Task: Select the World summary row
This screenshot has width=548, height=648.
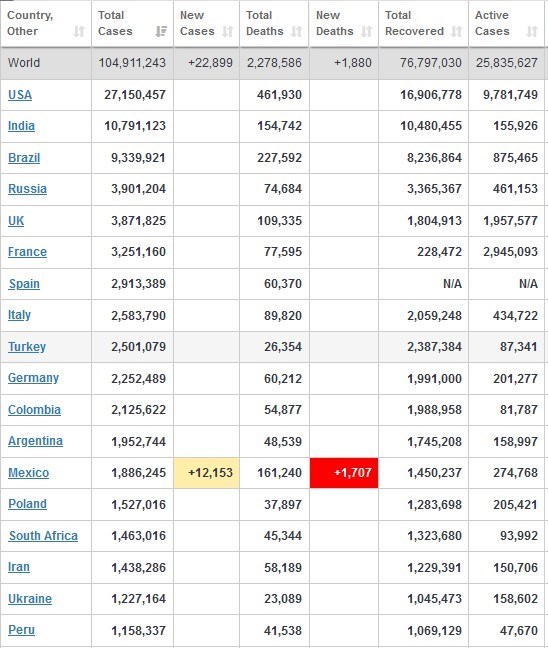Action: coord(272,63)
